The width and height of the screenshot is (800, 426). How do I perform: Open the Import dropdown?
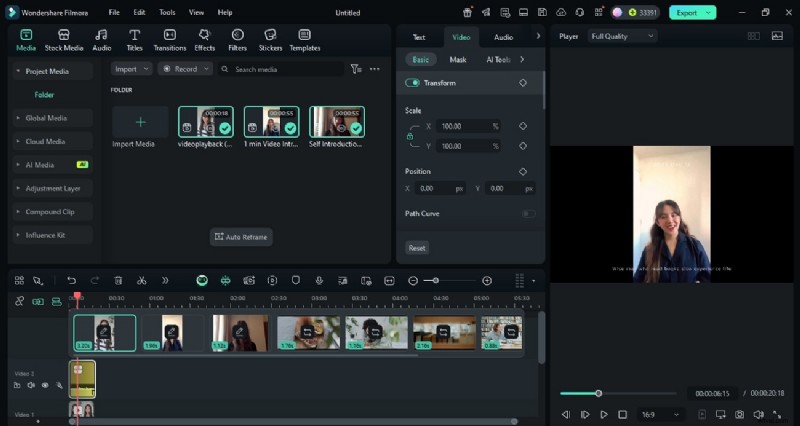pyautogui.click(x=131, y=69)
